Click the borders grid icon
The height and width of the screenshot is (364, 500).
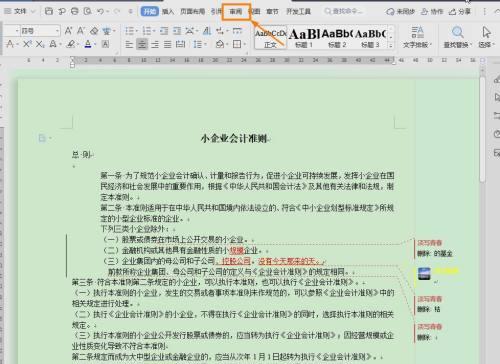(x=237, y=44)
